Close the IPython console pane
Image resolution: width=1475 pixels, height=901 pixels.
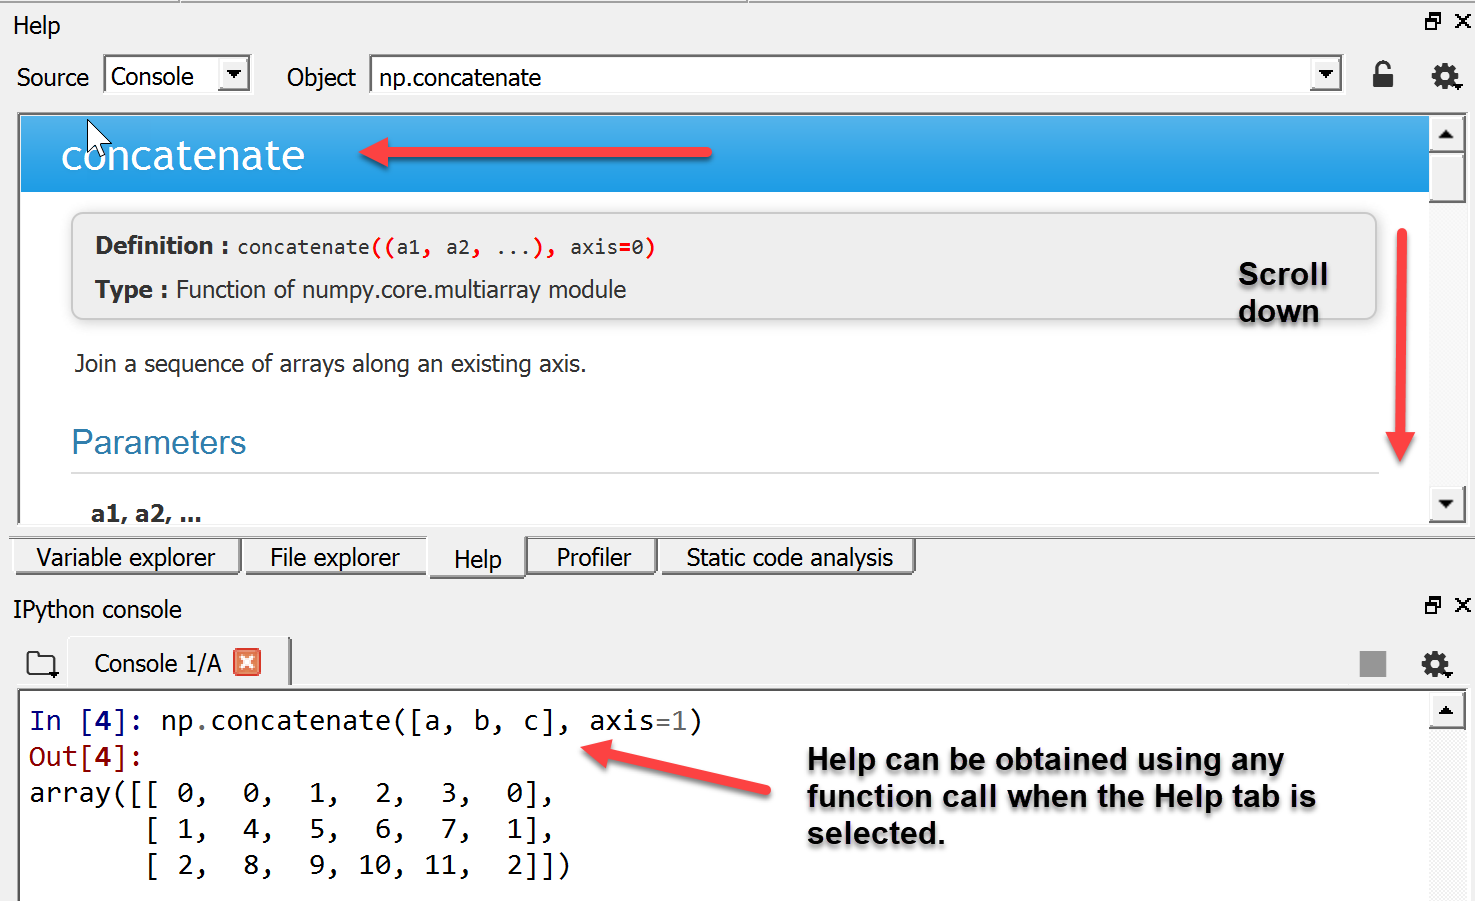pyautogui.click(x=1462, y=605)
